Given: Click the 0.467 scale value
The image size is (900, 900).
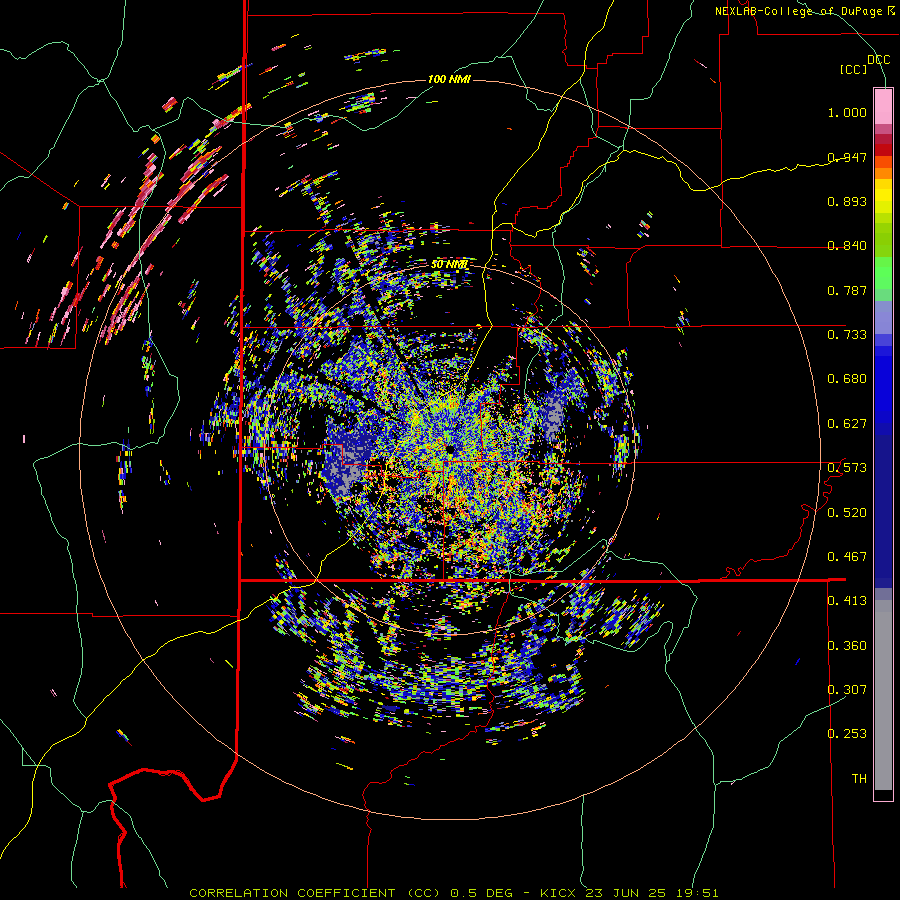Looking at the screenshot, I should 847,557.
